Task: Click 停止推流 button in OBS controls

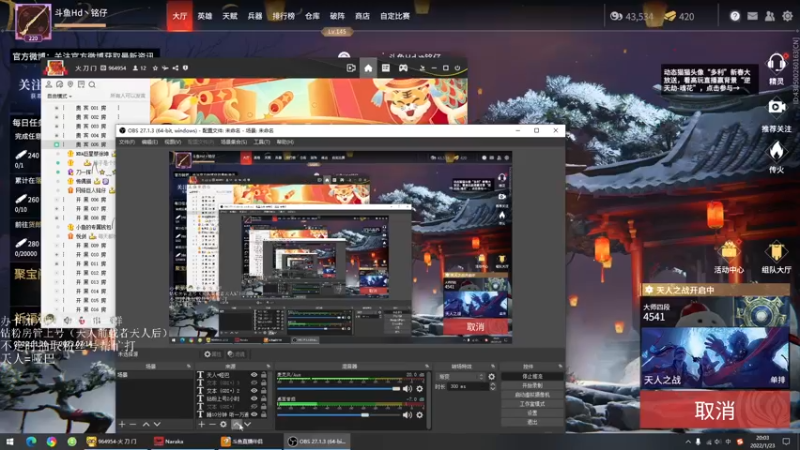Action: [532, 377]
